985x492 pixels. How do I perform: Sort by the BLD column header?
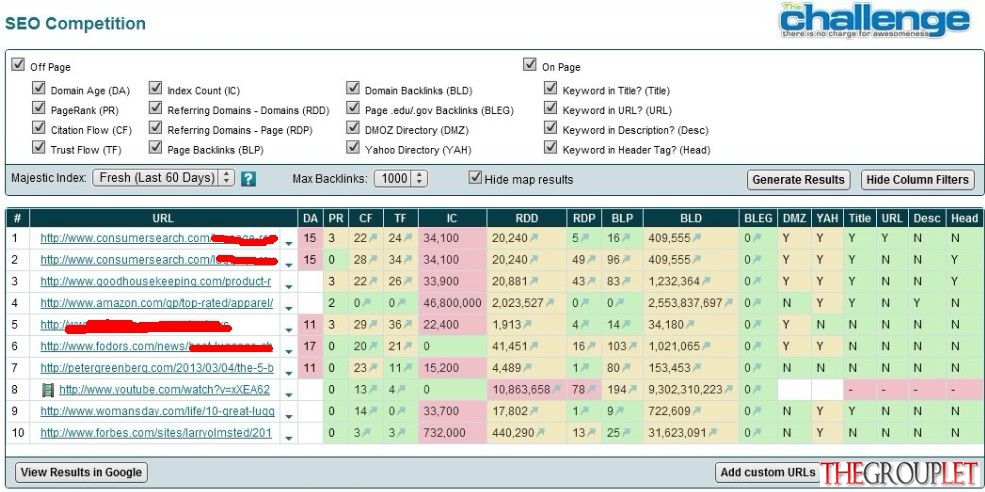tap(691, 218)
